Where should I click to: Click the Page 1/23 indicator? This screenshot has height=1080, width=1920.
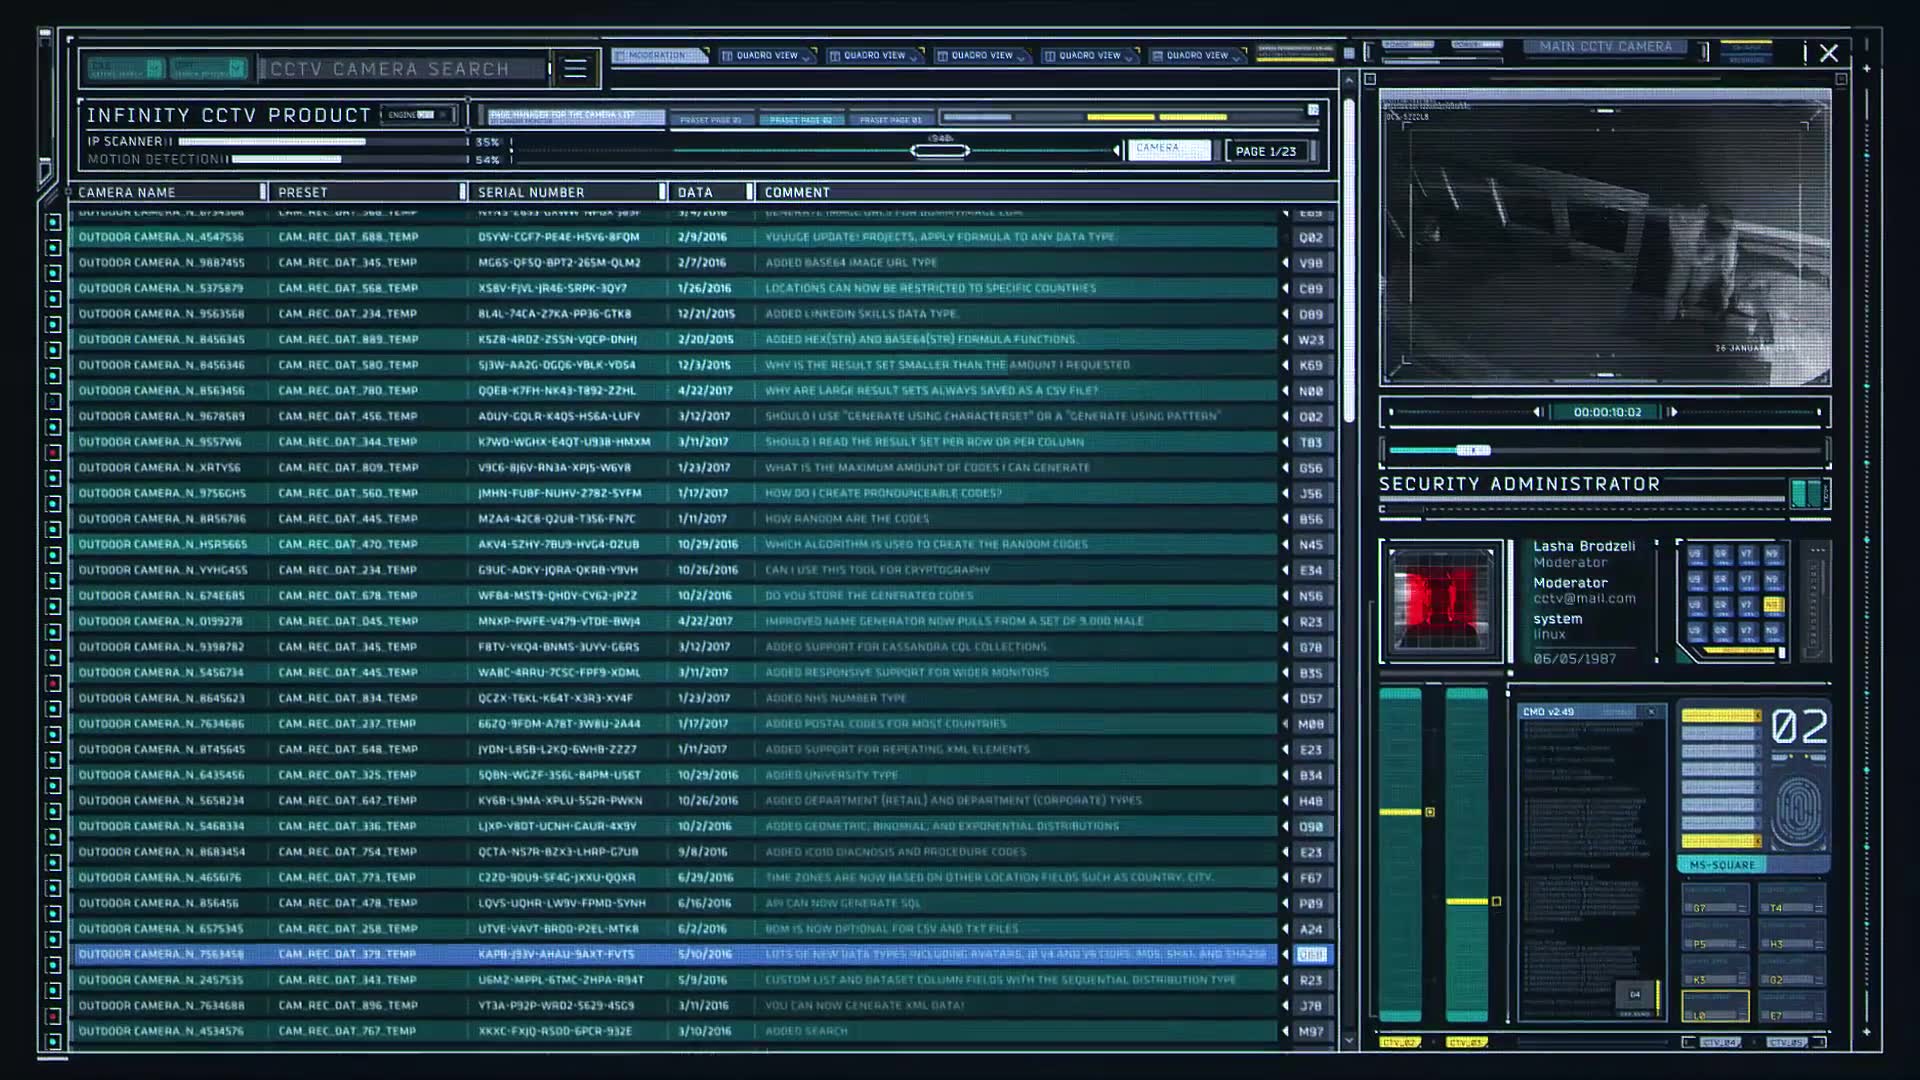pyautogui.click(x=1266, y=151)
